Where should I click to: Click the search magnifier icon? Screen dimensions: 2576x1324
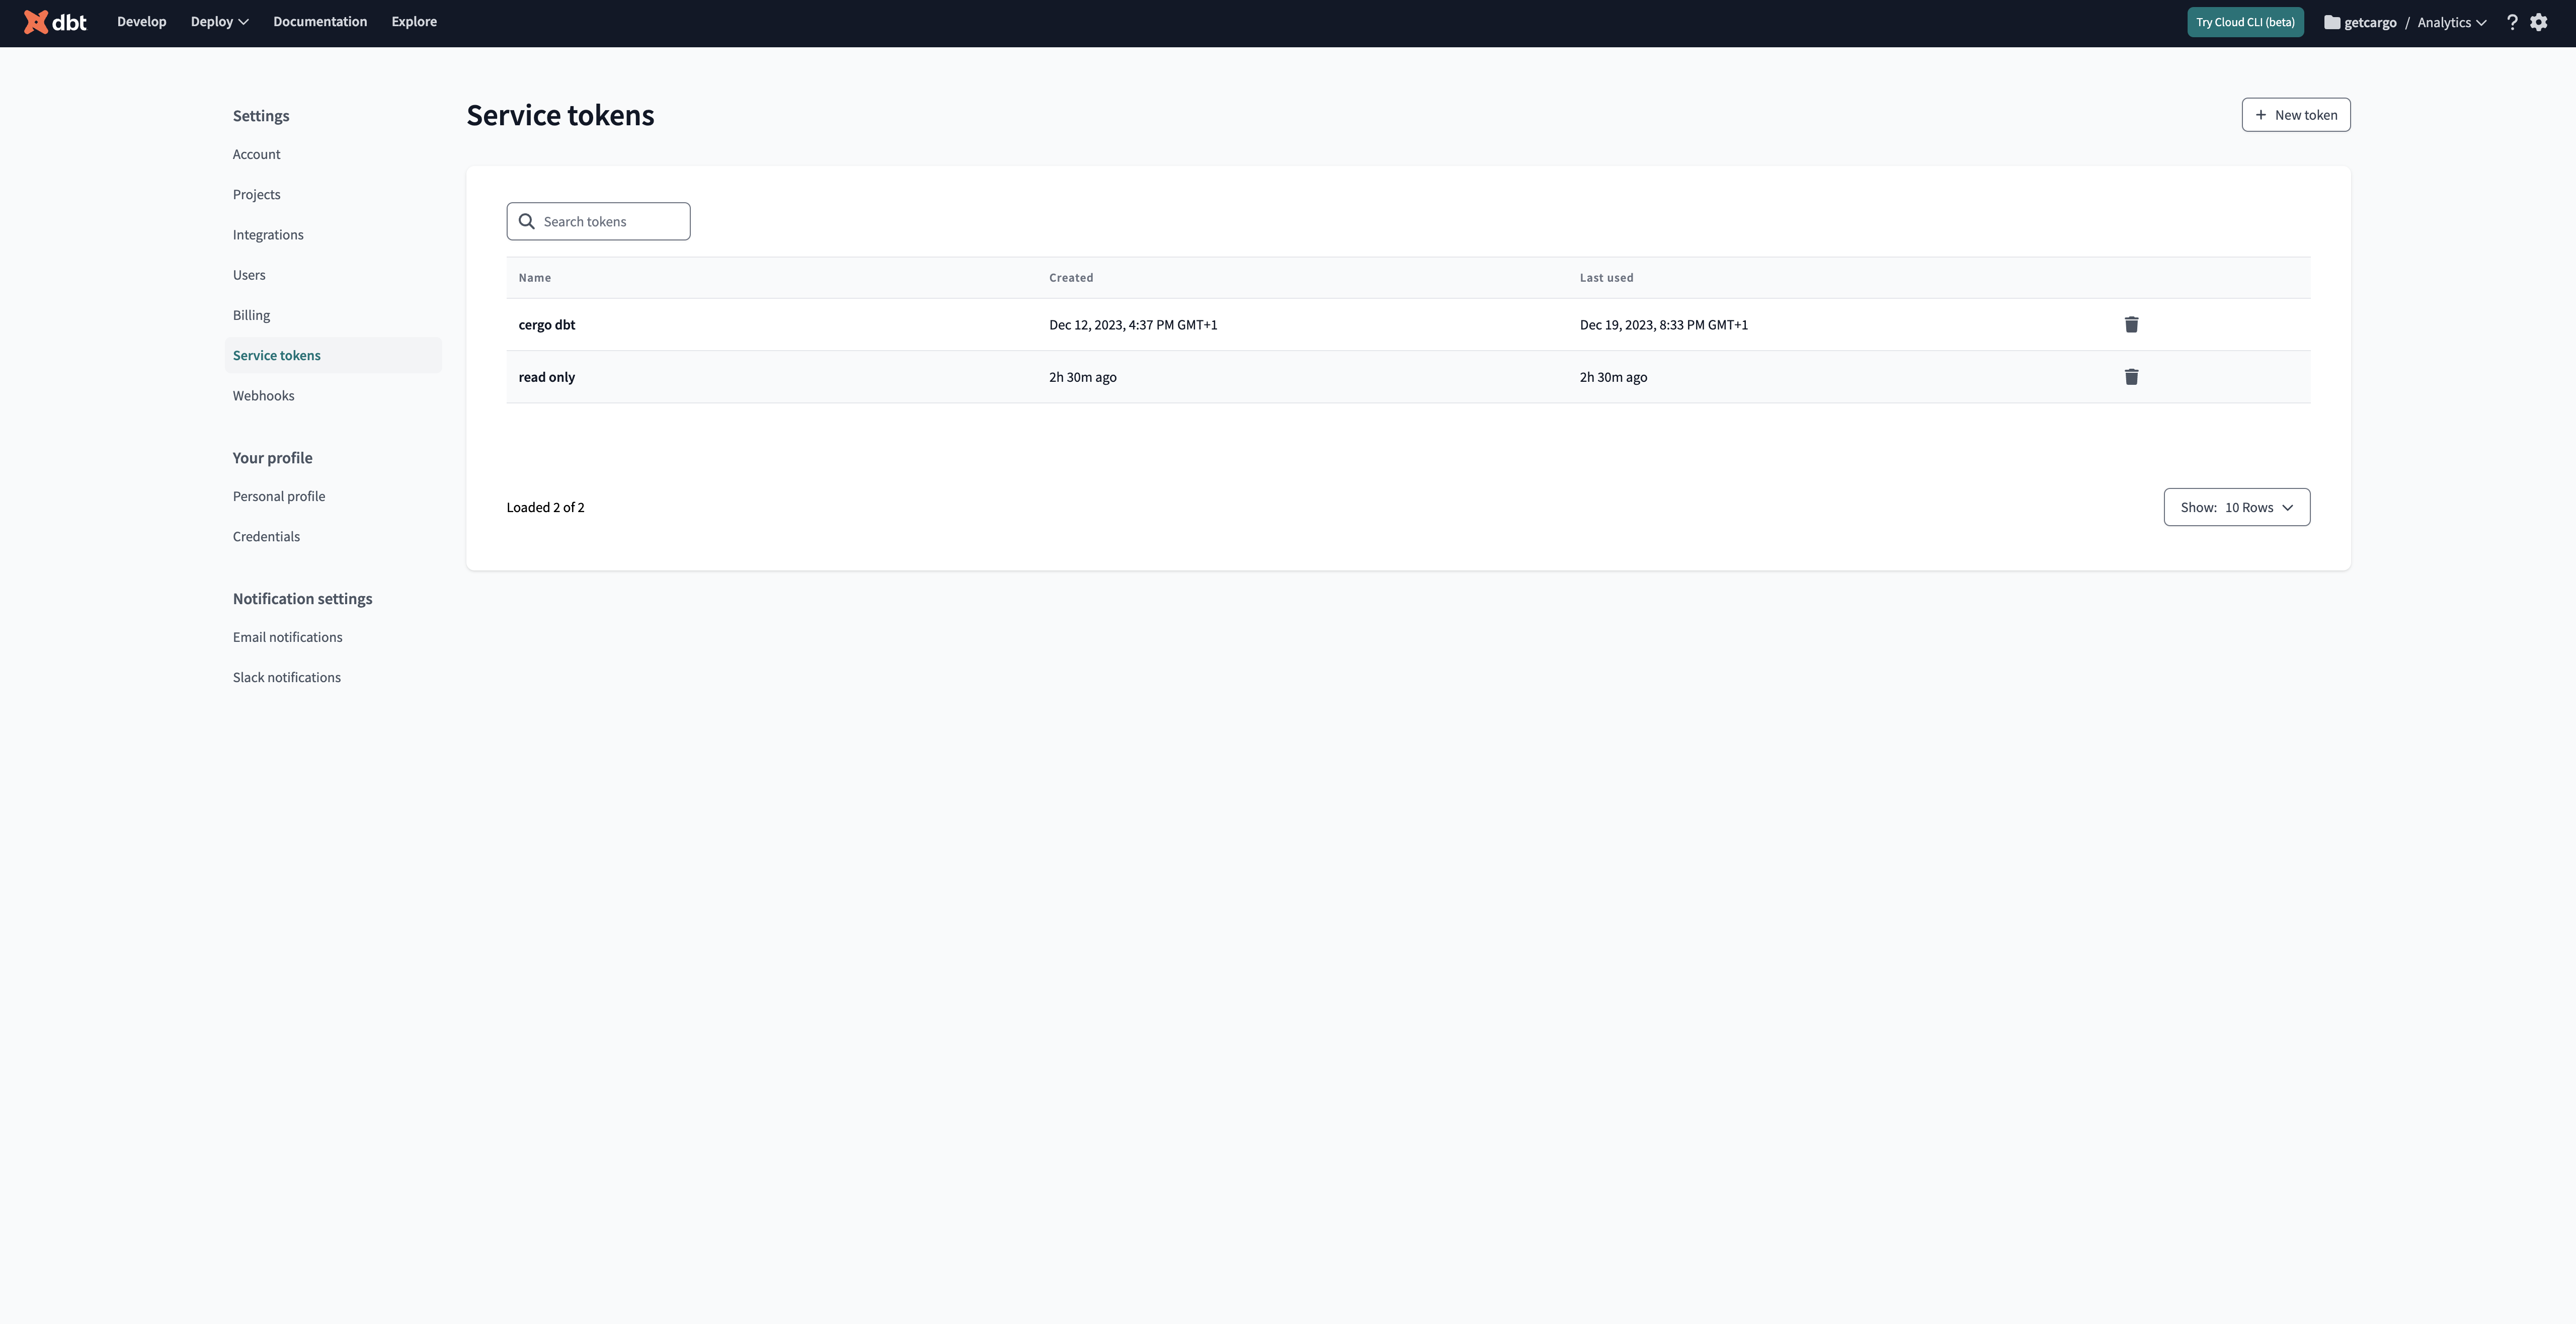[526, 221]
